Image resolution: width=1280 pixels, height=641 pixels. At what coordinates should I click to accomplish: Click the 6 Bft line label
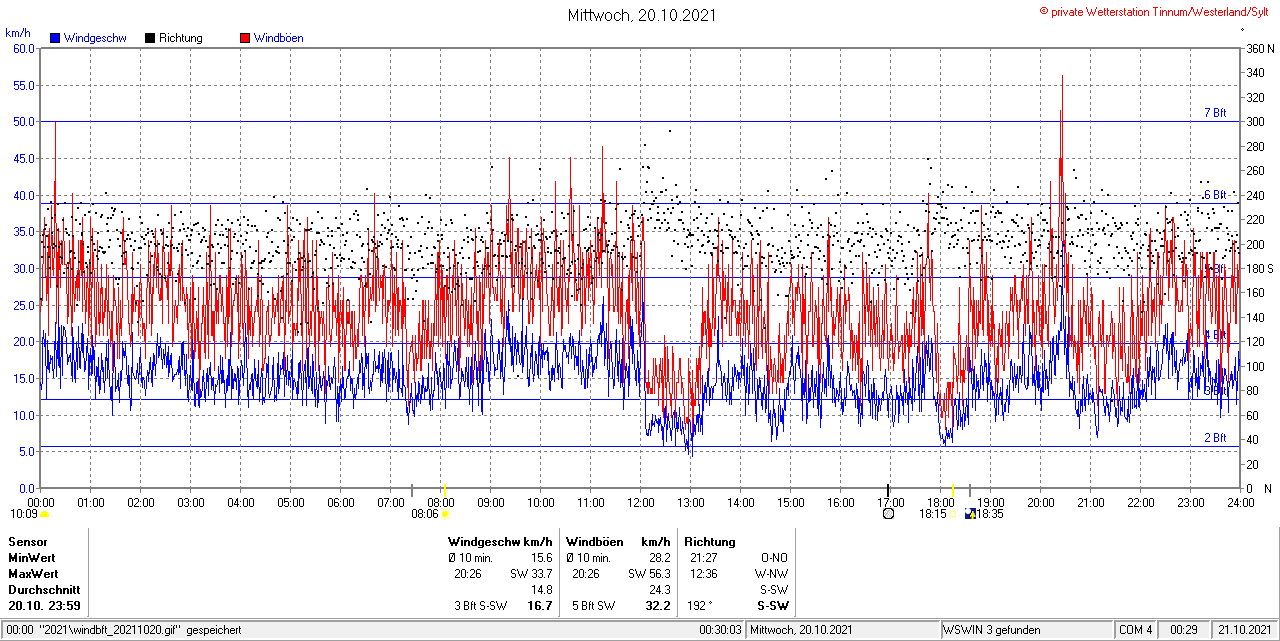(1215, 195)
